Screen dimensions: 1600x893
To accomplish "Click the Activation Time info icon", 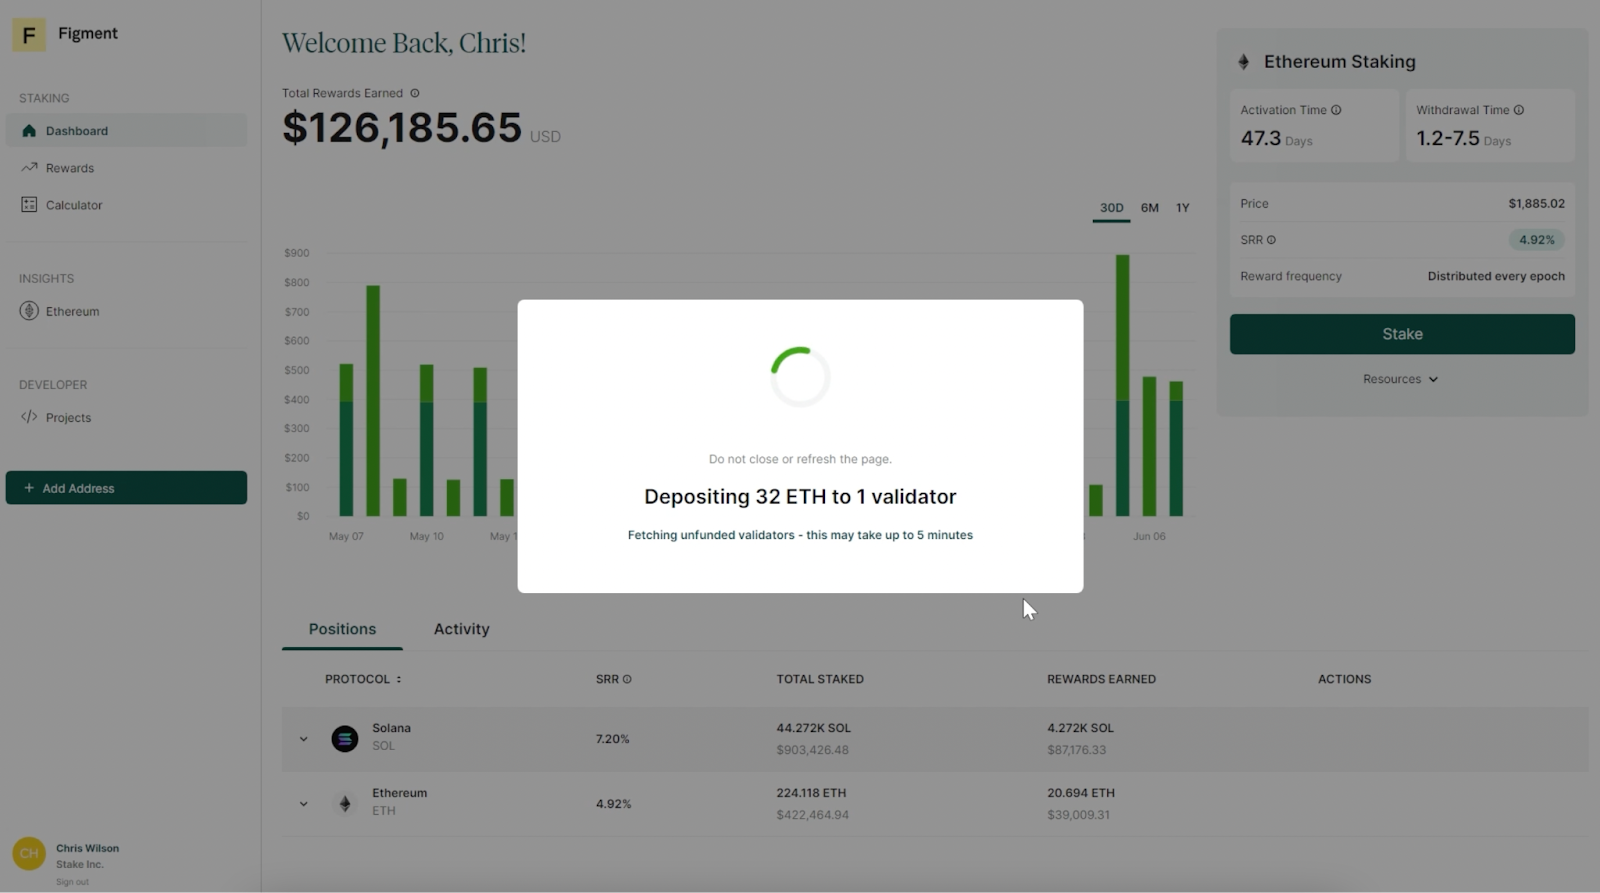I will [1336, 110].
